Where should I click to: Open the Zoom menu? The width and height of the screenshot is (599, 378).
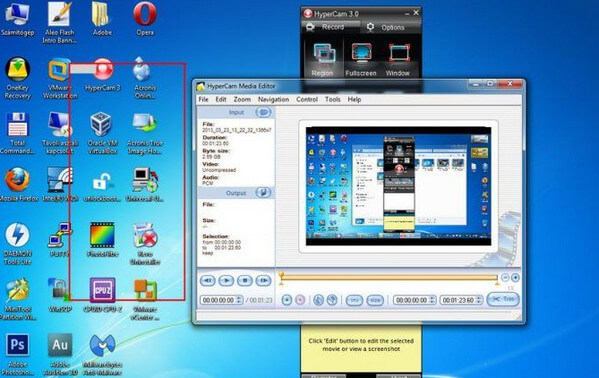coord(242,99)
